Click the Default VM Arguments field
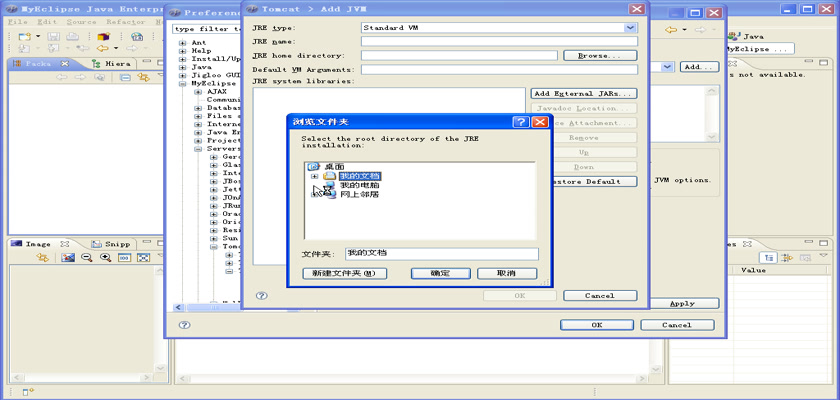Image resolution: width=840 pixels, height=400 pixels. click(499, 70)
